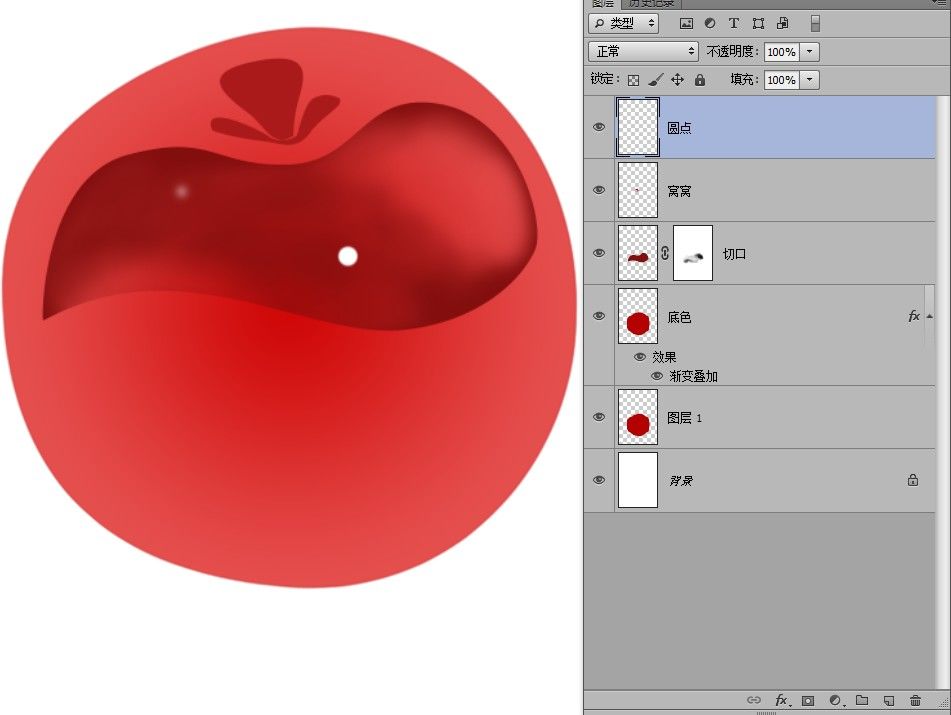Click the lock image pixels brush icon

(x=655, y=80)
